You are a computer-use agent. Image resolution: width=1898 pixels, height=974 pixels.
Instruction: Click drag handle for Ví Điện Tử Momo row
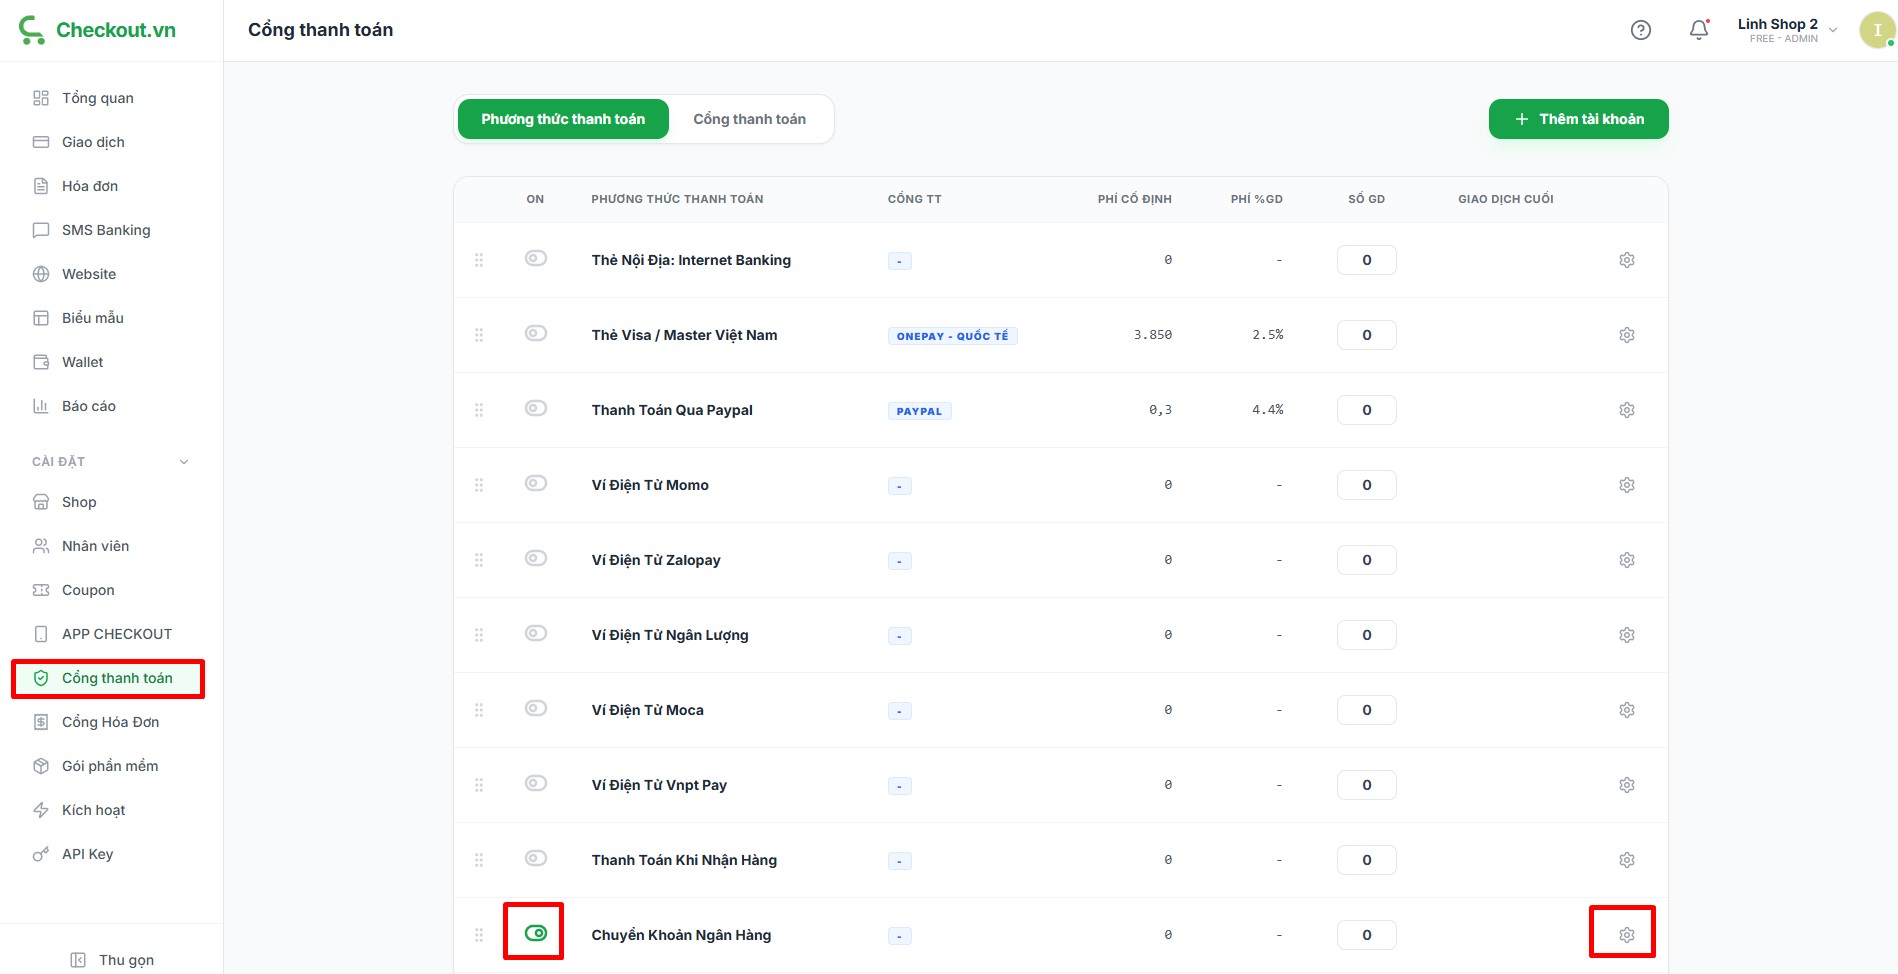pos(479,485)
